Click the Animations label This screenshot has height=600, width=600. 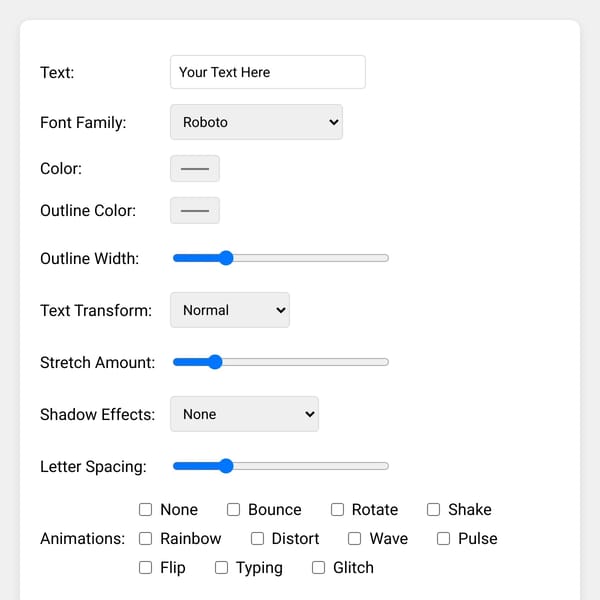(83, 538)
